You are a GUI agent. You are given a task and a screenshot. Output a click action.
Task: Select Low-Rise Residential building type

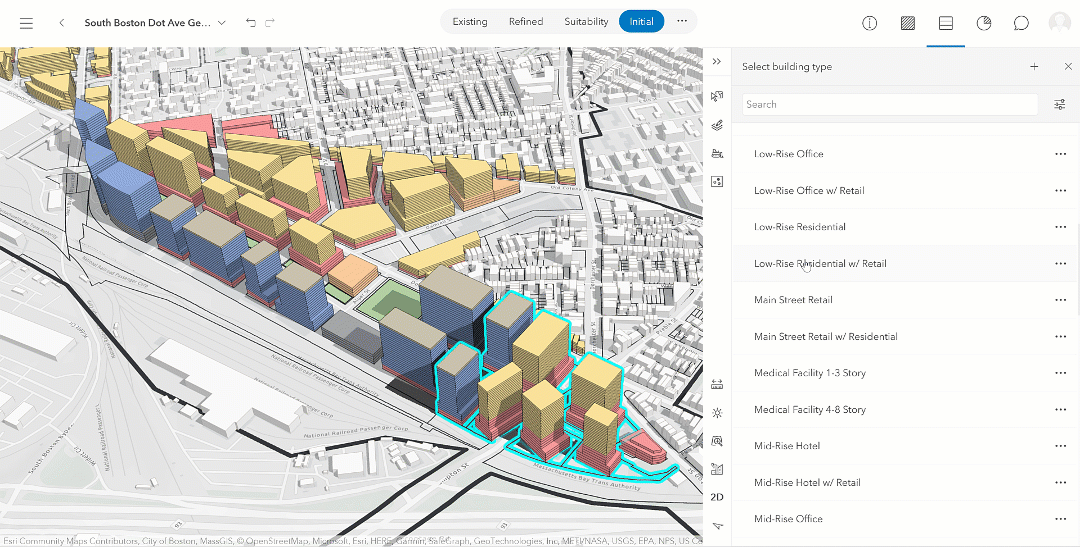click(800, 227)
